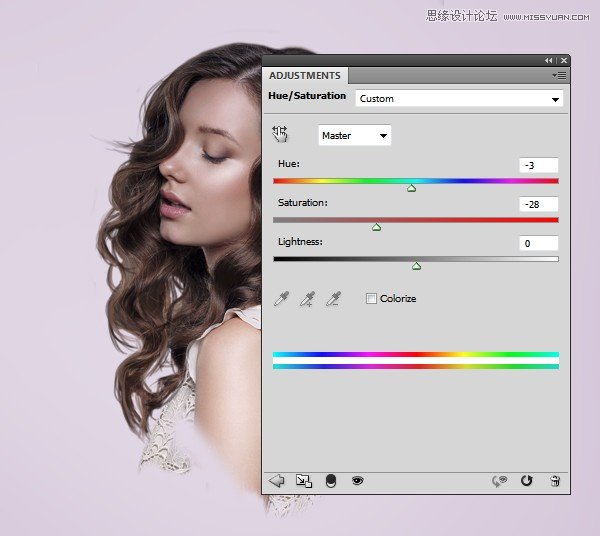Image resolution: width=600 pixels, height=536 pixels.
Task: Open the Master channel dropdown
Action: click(x=355, y=135)
